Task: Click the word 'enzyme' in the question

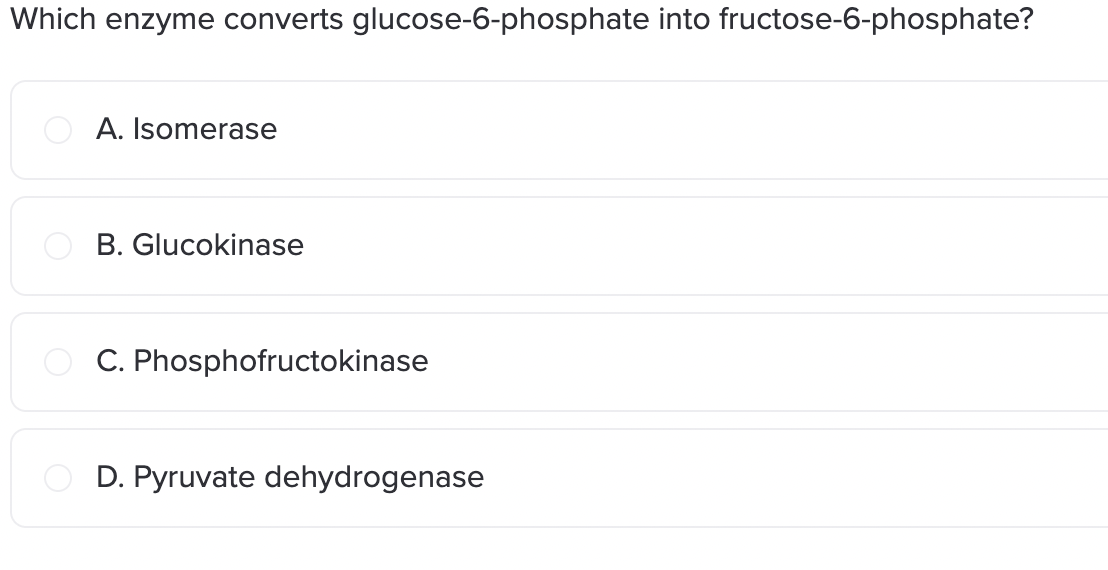Action: click(160, 21)
